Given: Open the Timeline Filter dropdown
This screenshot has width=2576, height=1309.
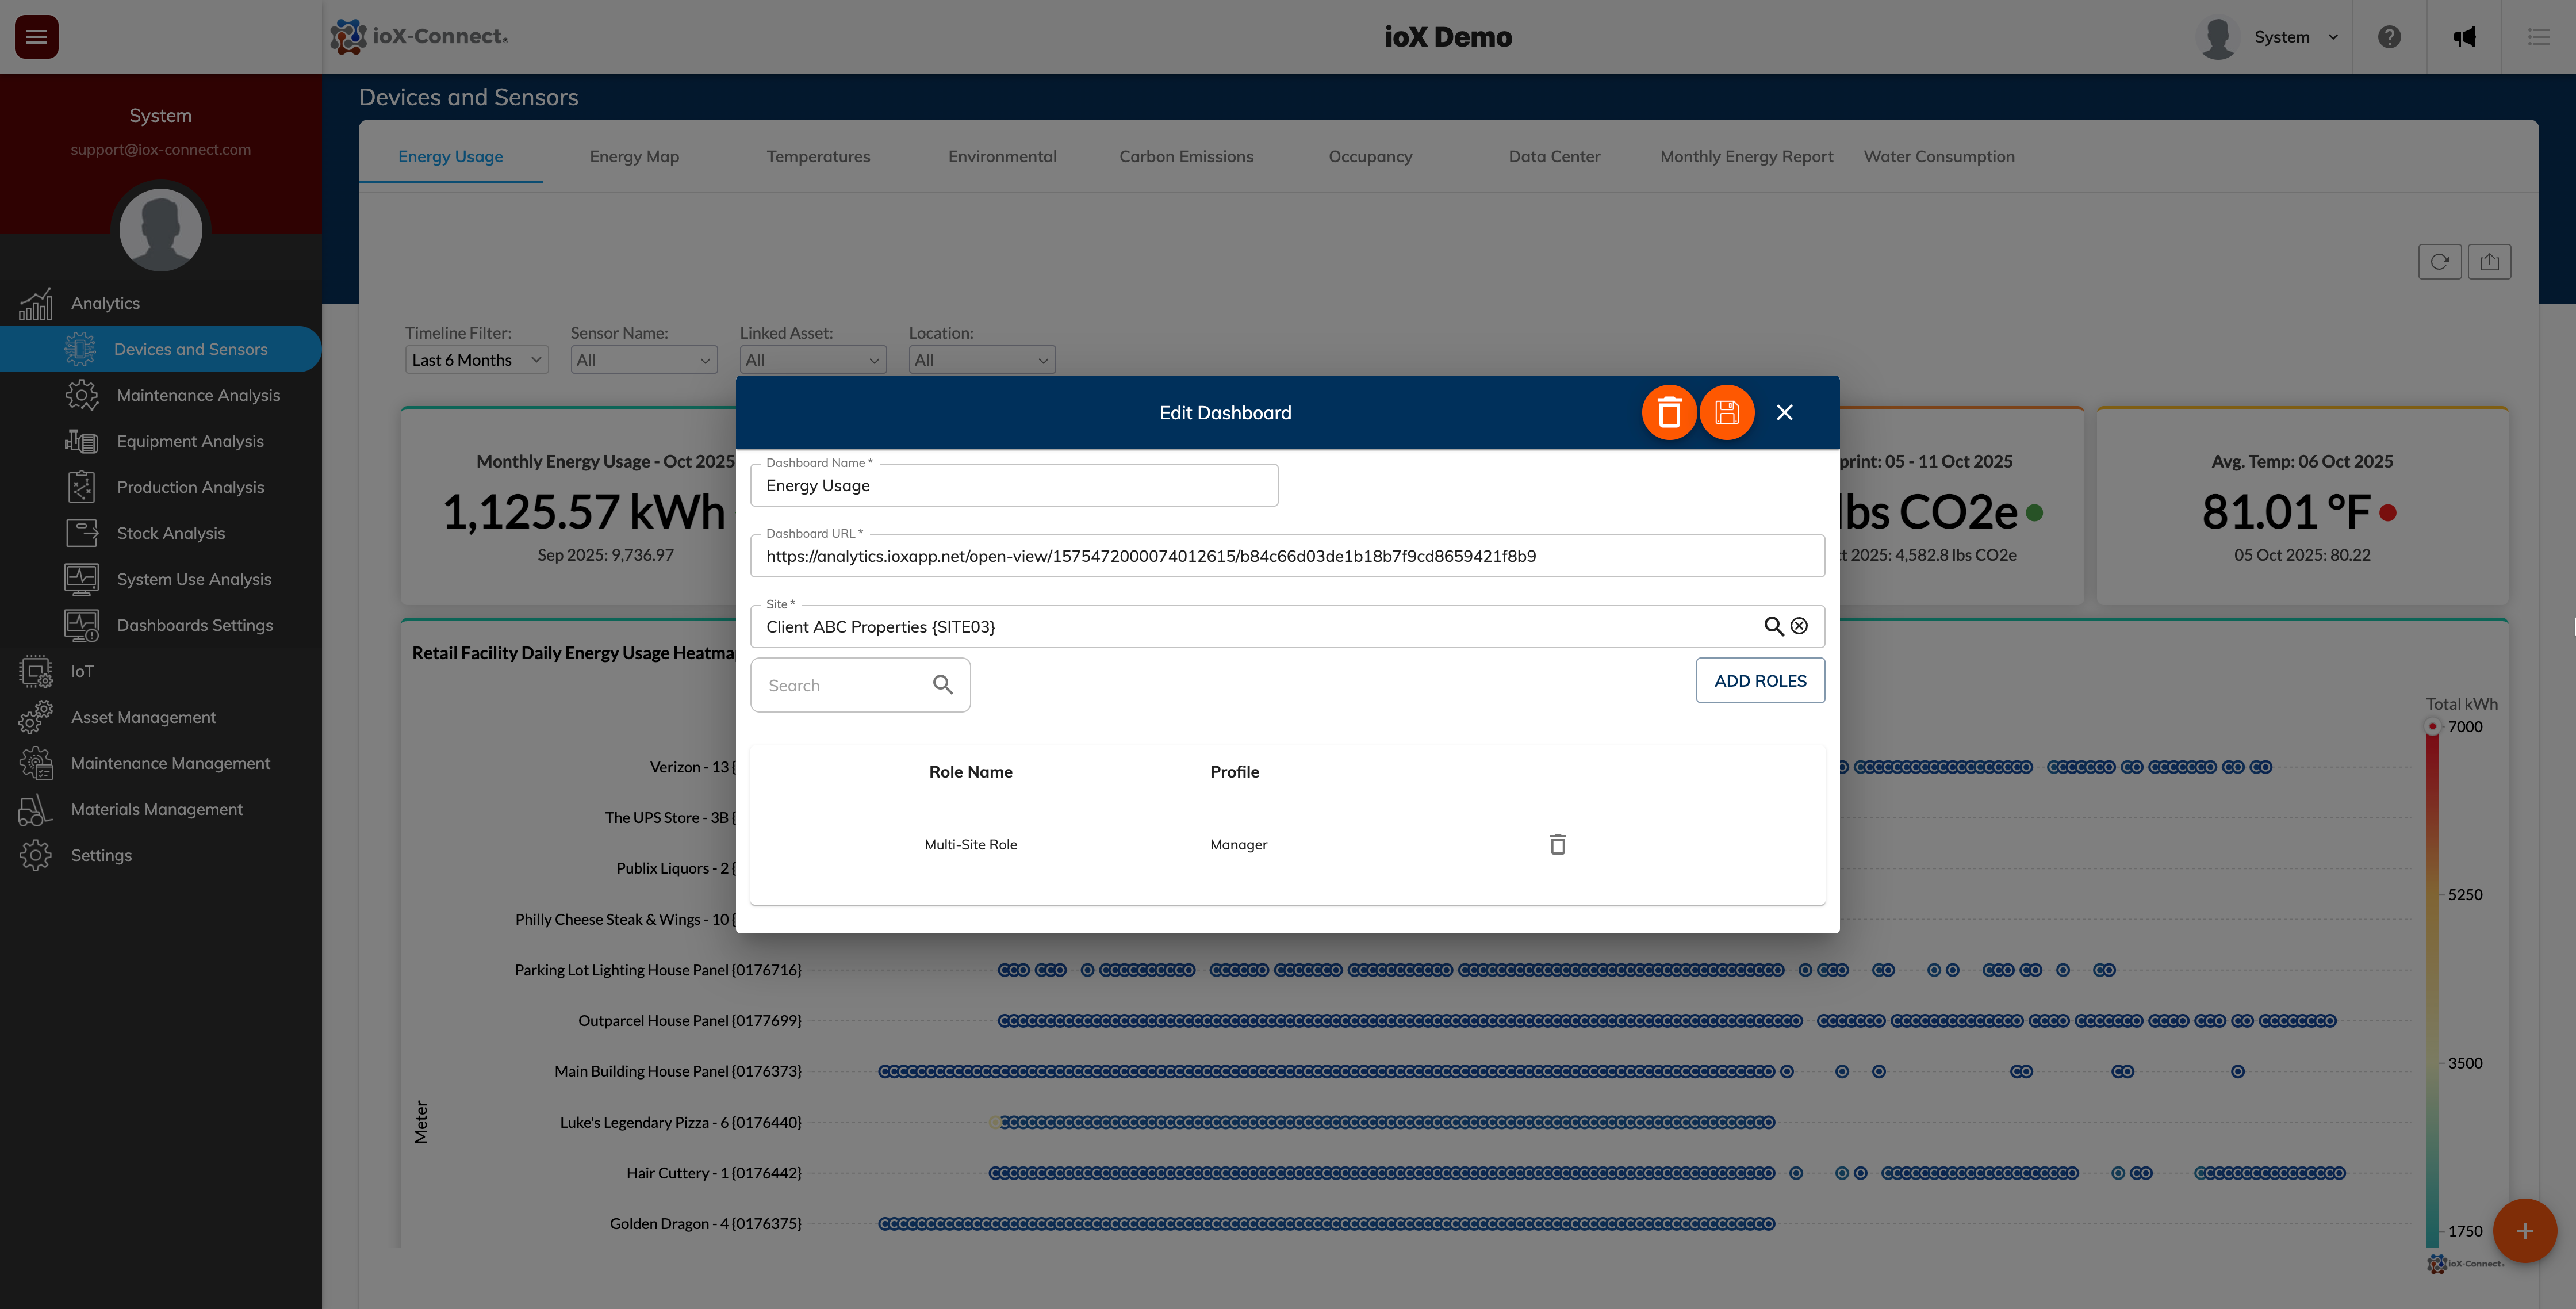Looking at the screenshot, I should (x=476, y=360).
